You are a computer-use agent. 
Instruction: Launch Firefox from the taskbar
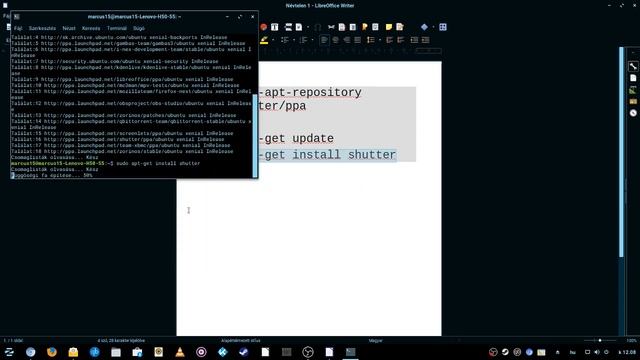point(52,352)
